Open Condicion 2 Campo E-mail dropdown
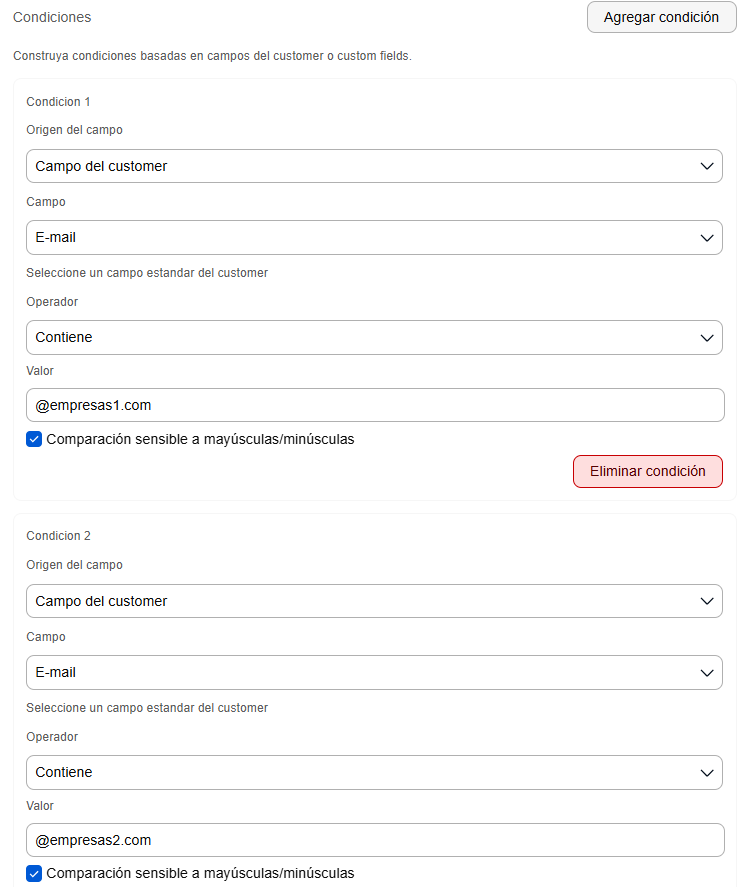Image resolution: width=741 pixels, height=887 pixels. coord(374,672)
